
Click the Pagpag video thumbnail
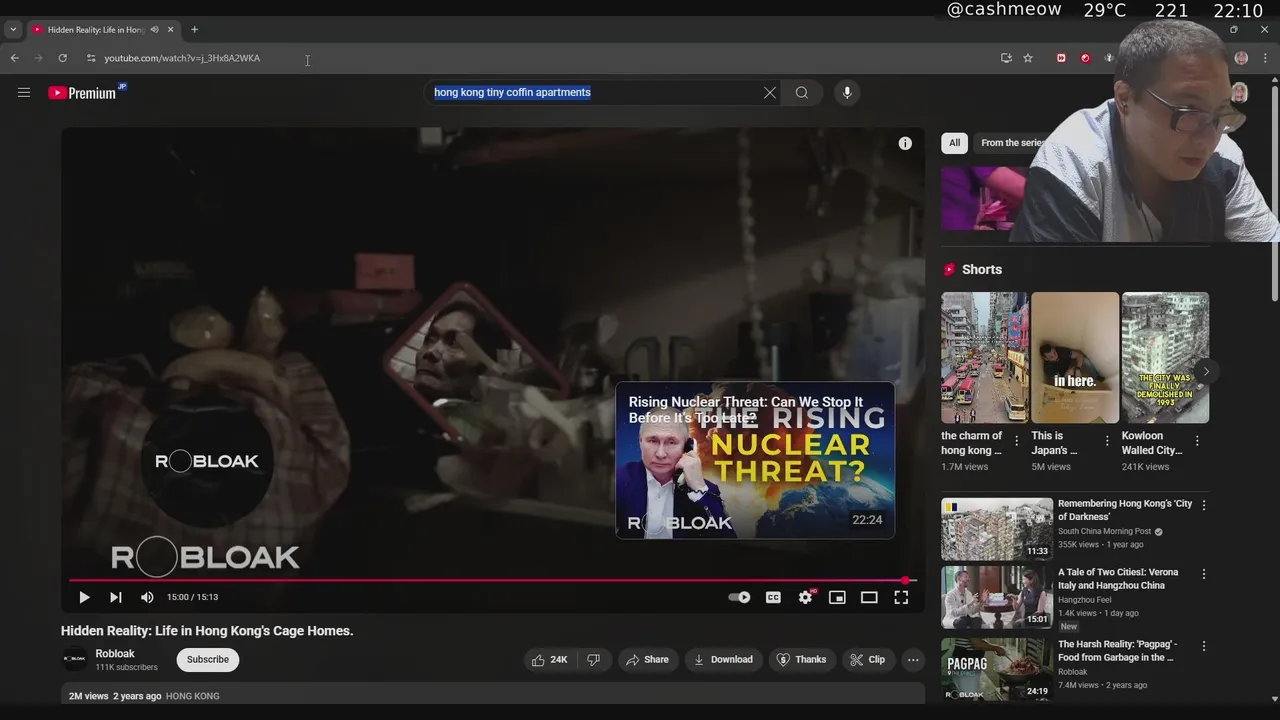[997, 669]
